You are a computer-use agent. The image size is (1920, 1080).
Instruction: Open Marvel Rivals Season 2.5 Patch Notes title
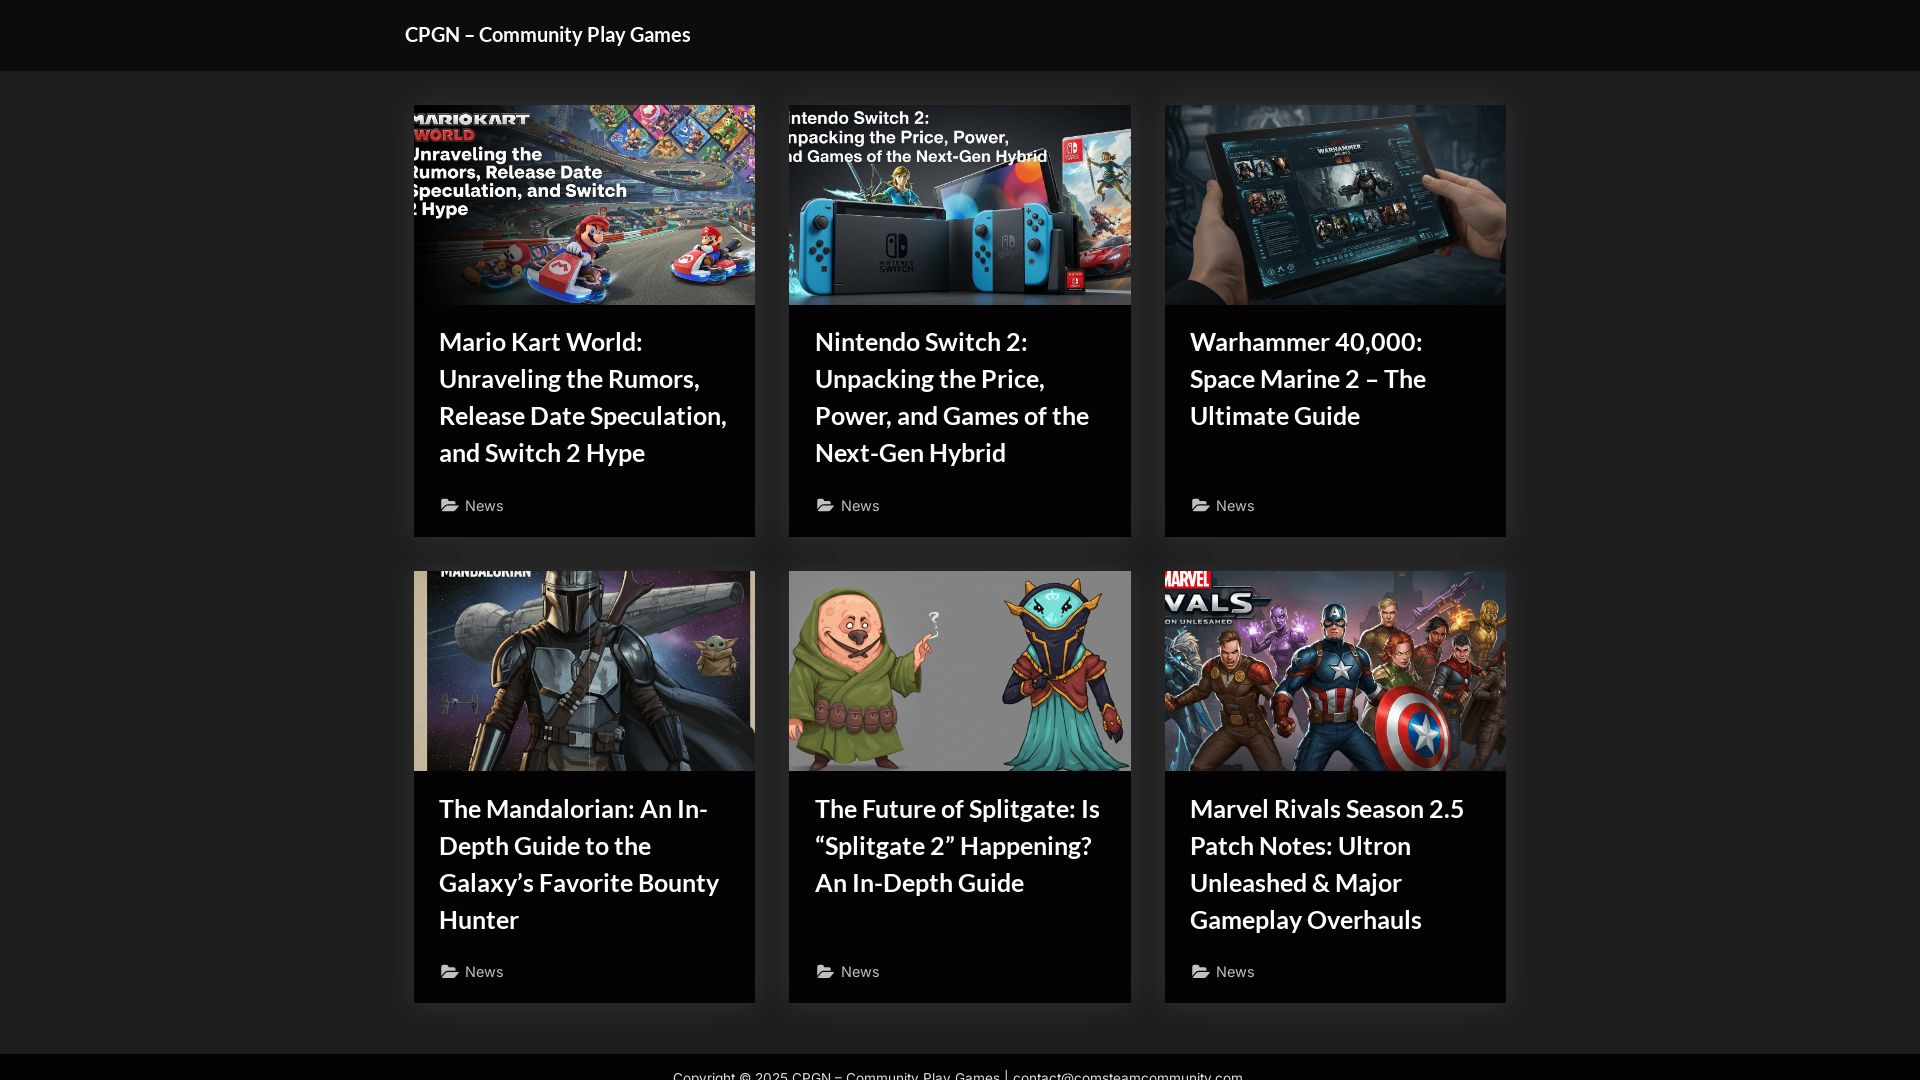click(1327, 864)
